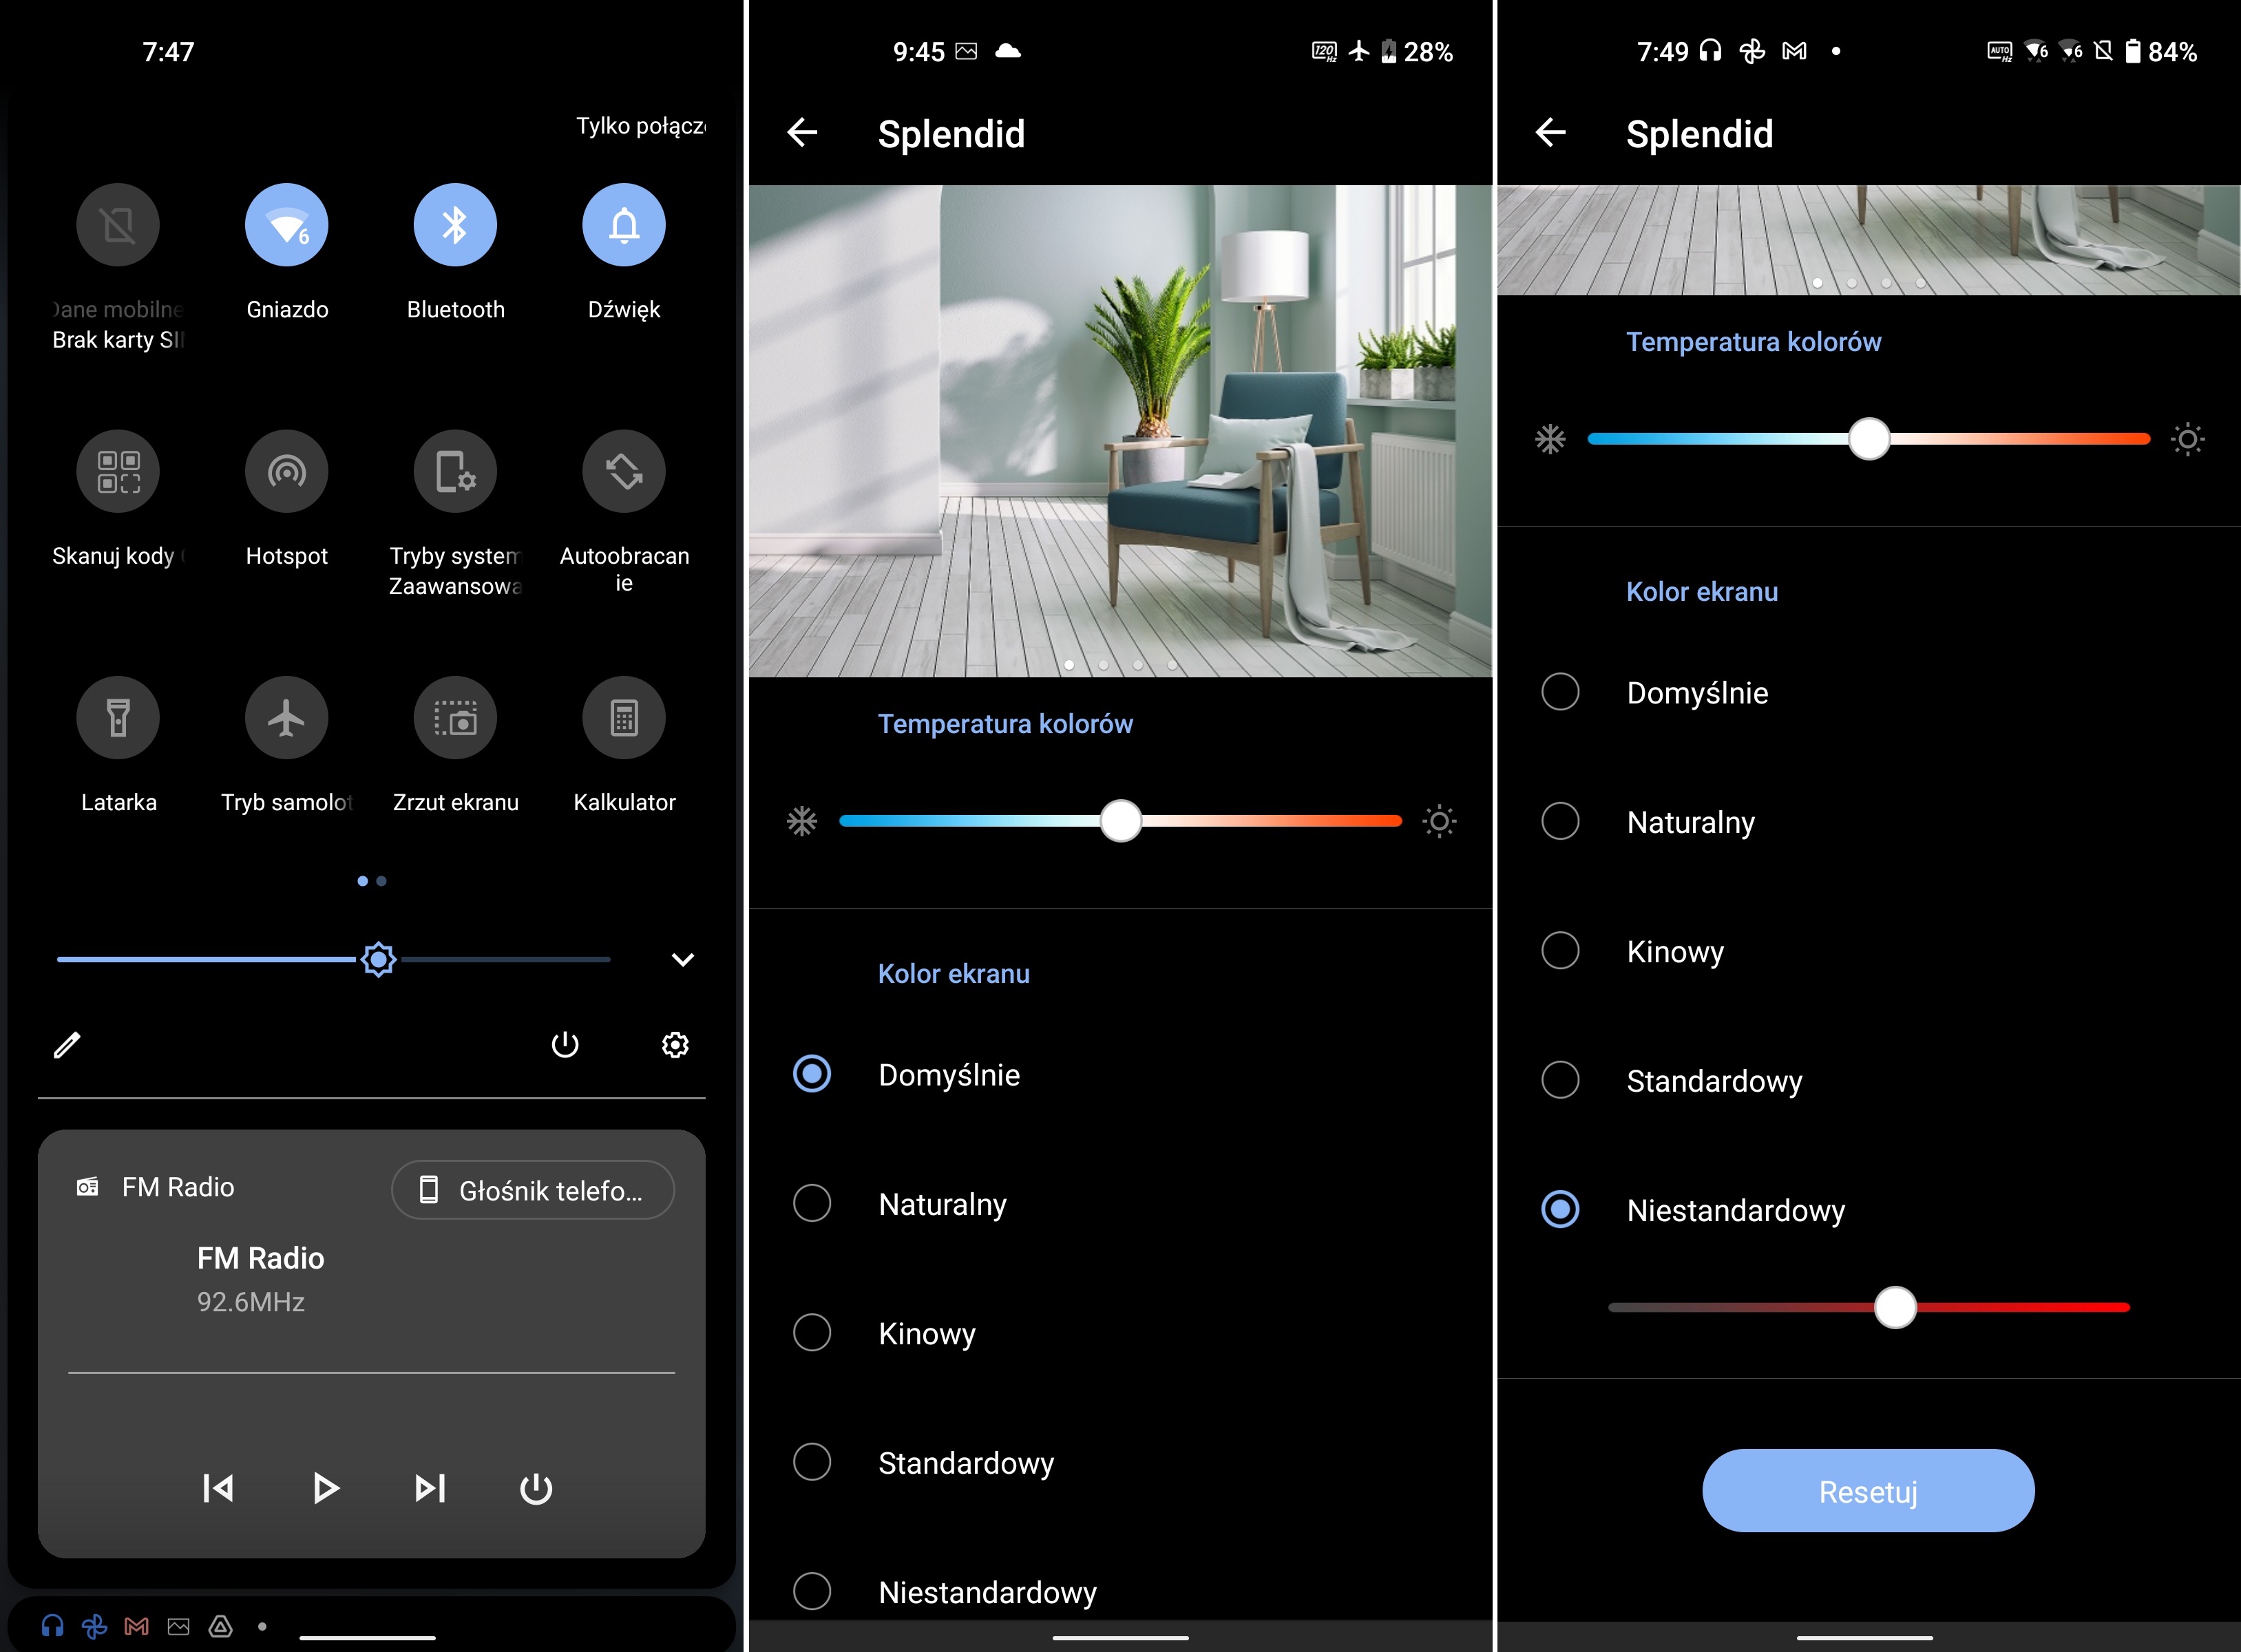Open the Kalkulator tile
This screenshot has height=1652, width=2241.
pyautogui.click(x=624, y=718)
